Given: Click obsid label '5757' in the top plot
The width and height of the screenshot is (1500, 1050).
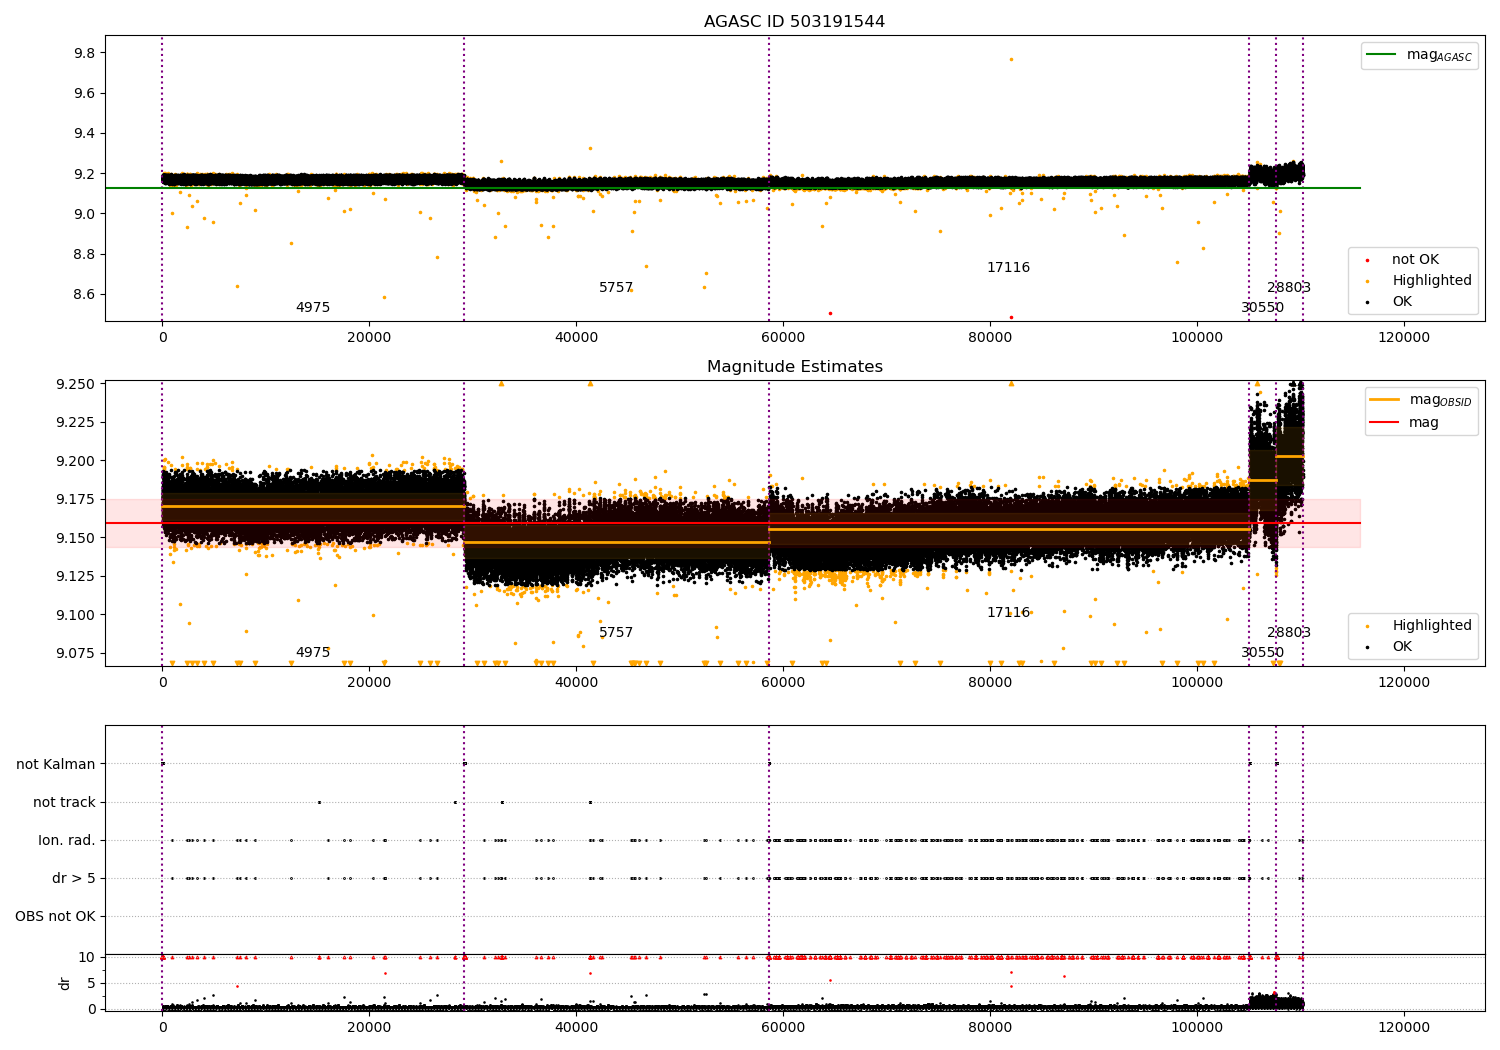Looking at the screenshot, I should point(616,288).
